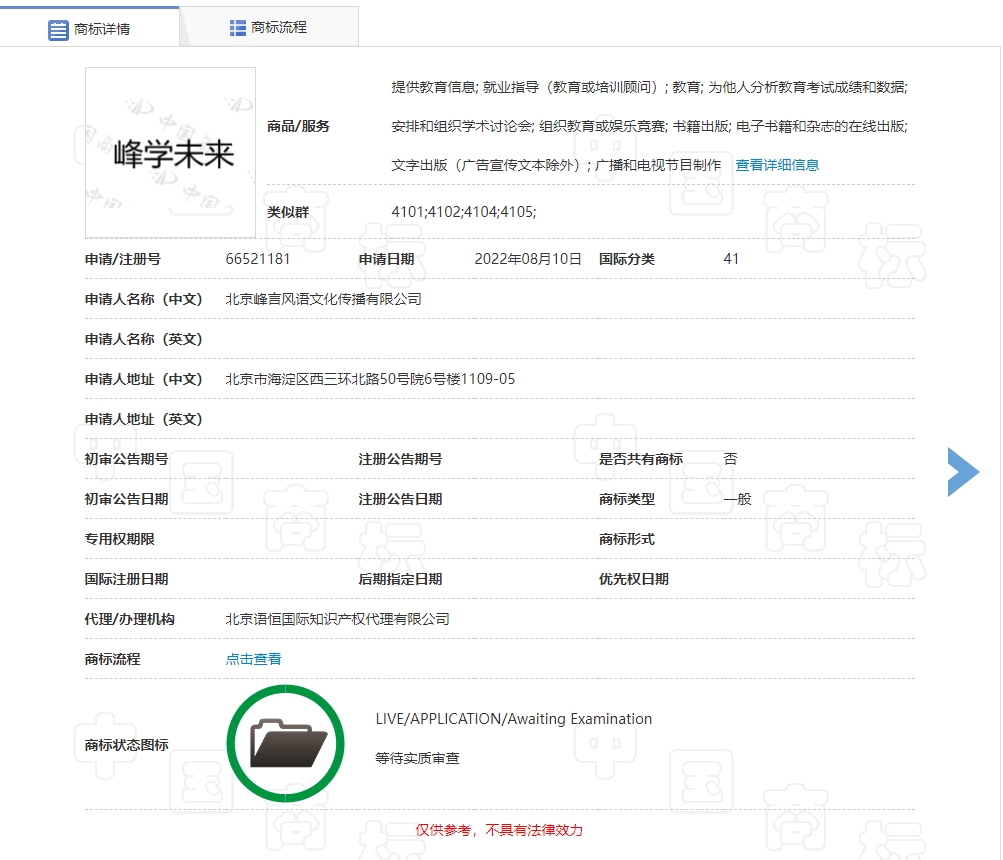Click the green folder status icon
The image size is (1003, 860).
click(x=285, y=744)
